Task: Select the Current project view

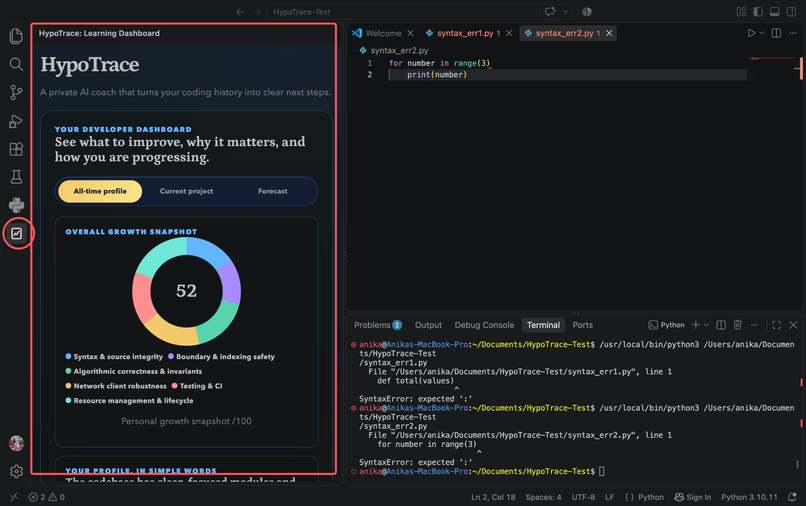Action: [186, 191]
